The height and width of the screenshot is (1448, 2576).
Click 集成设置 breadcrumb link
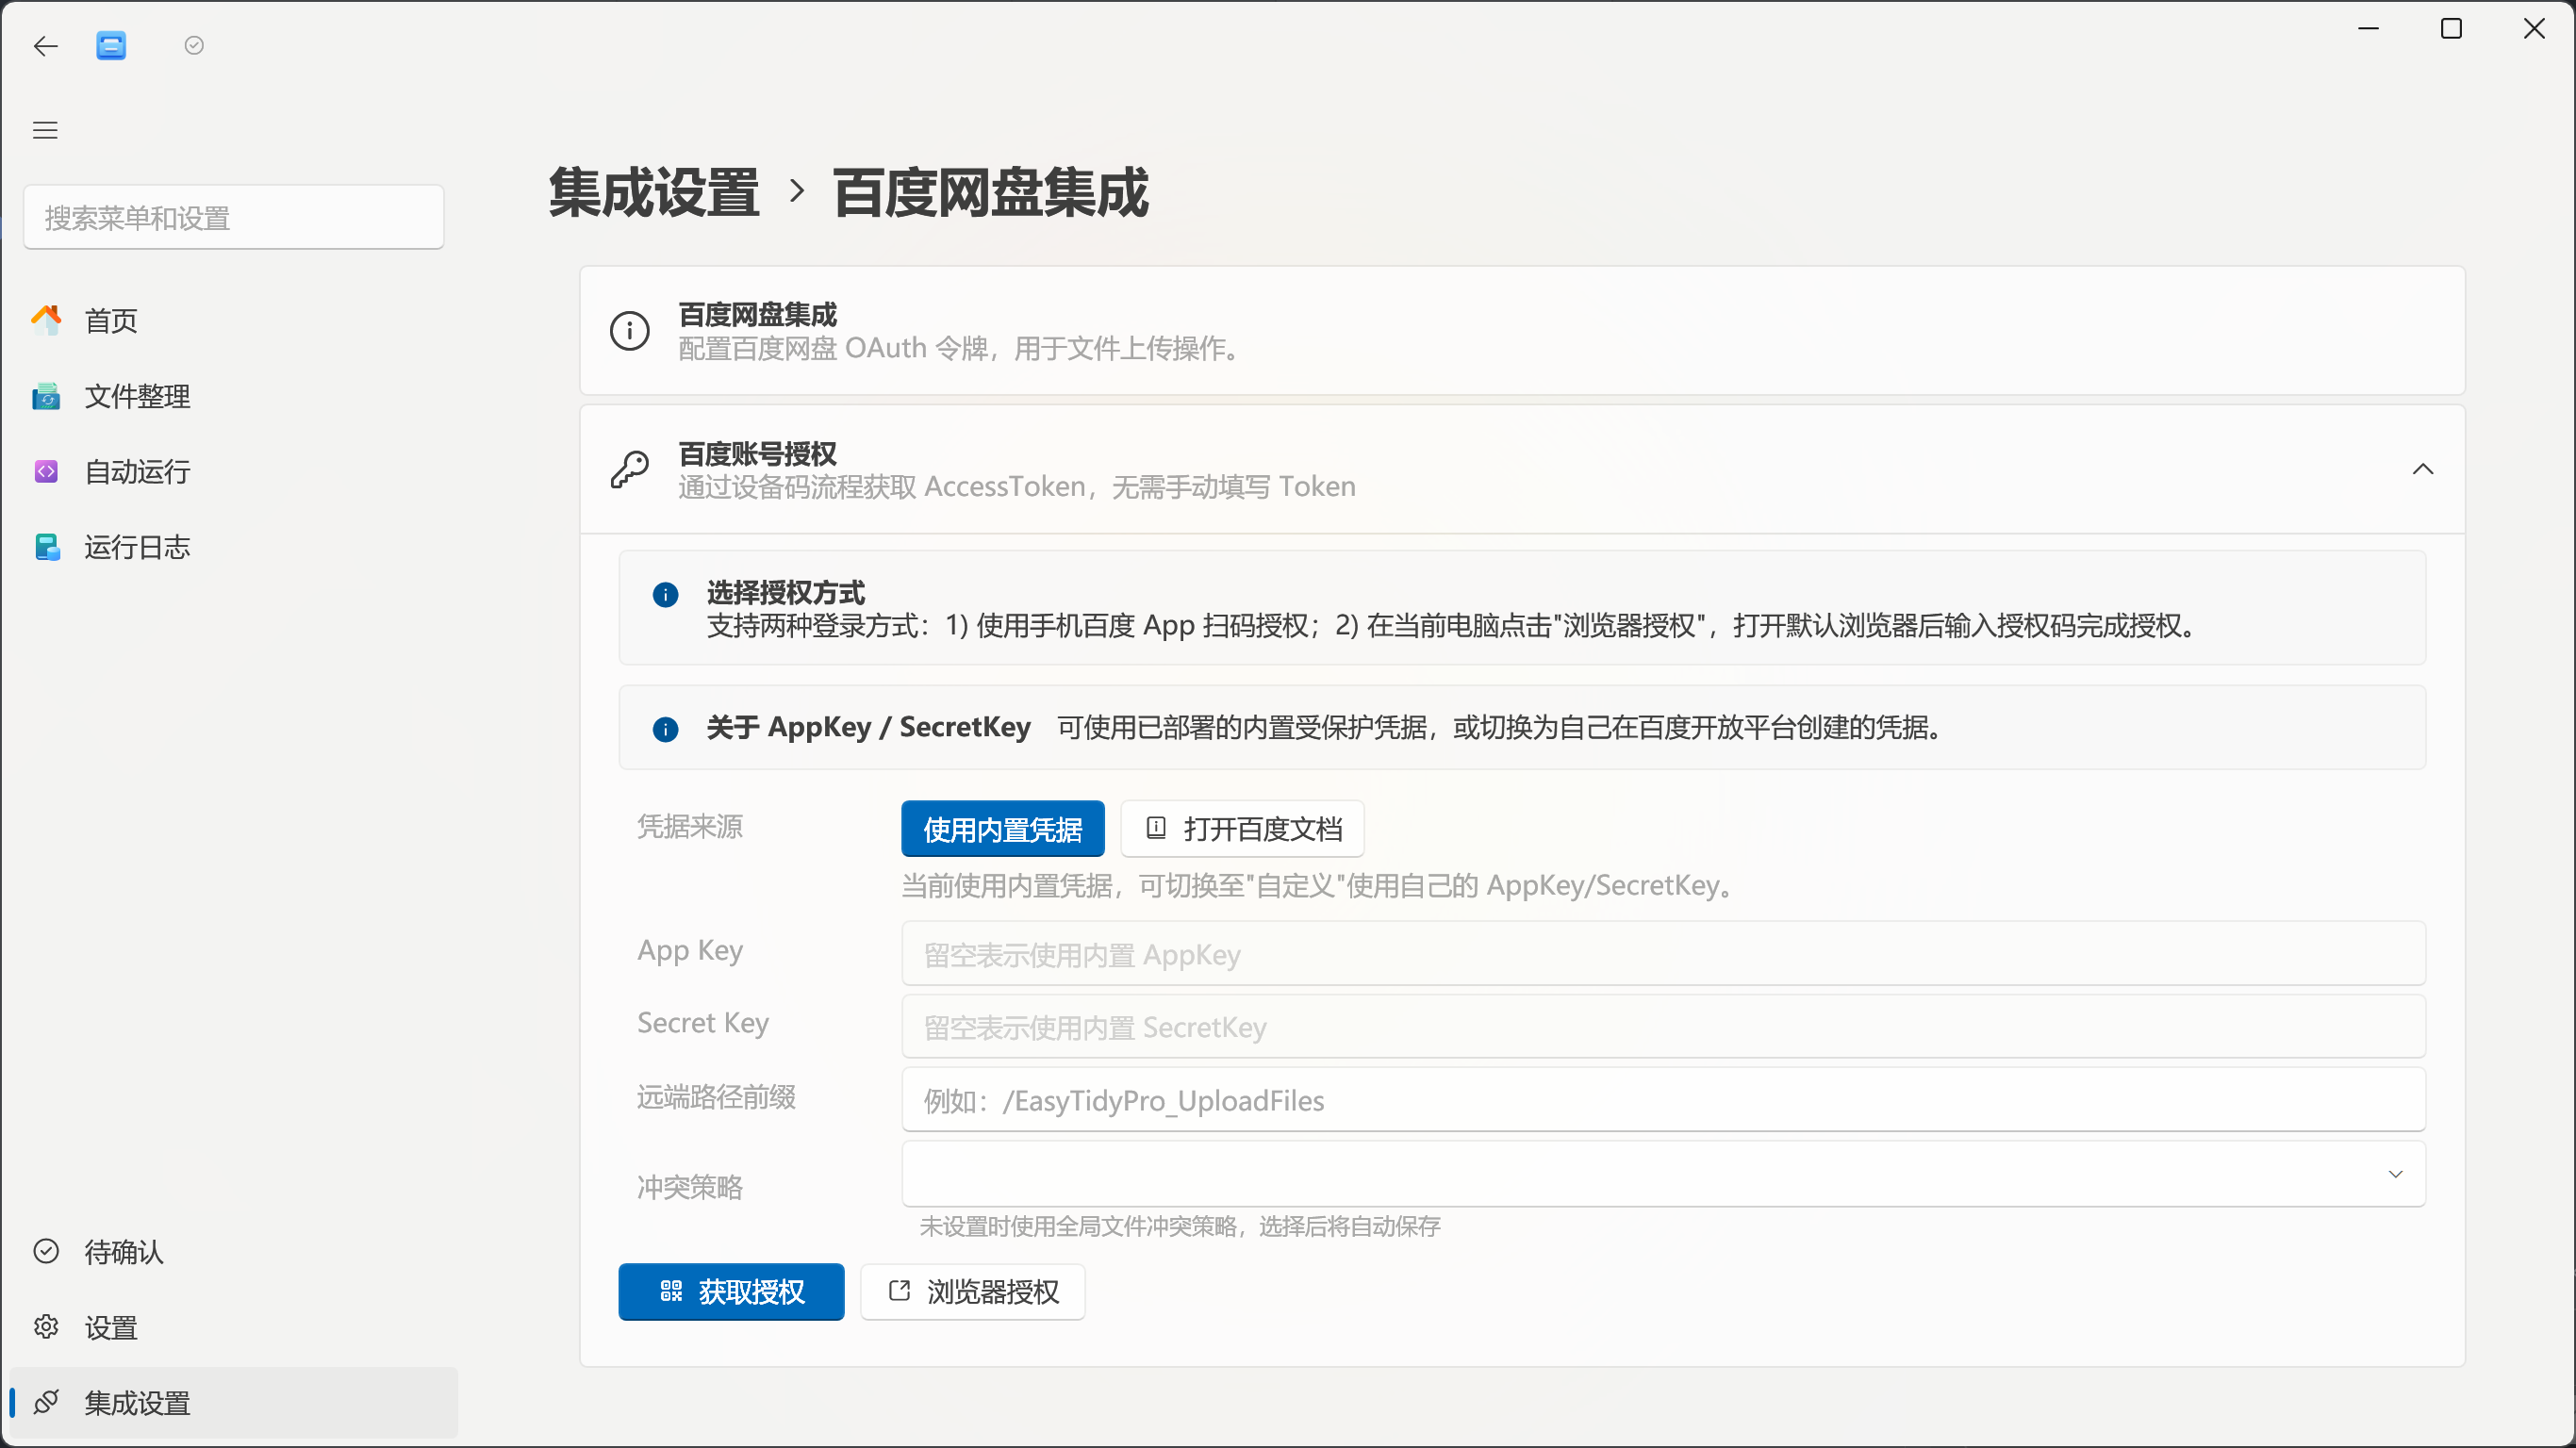[654, 192]
